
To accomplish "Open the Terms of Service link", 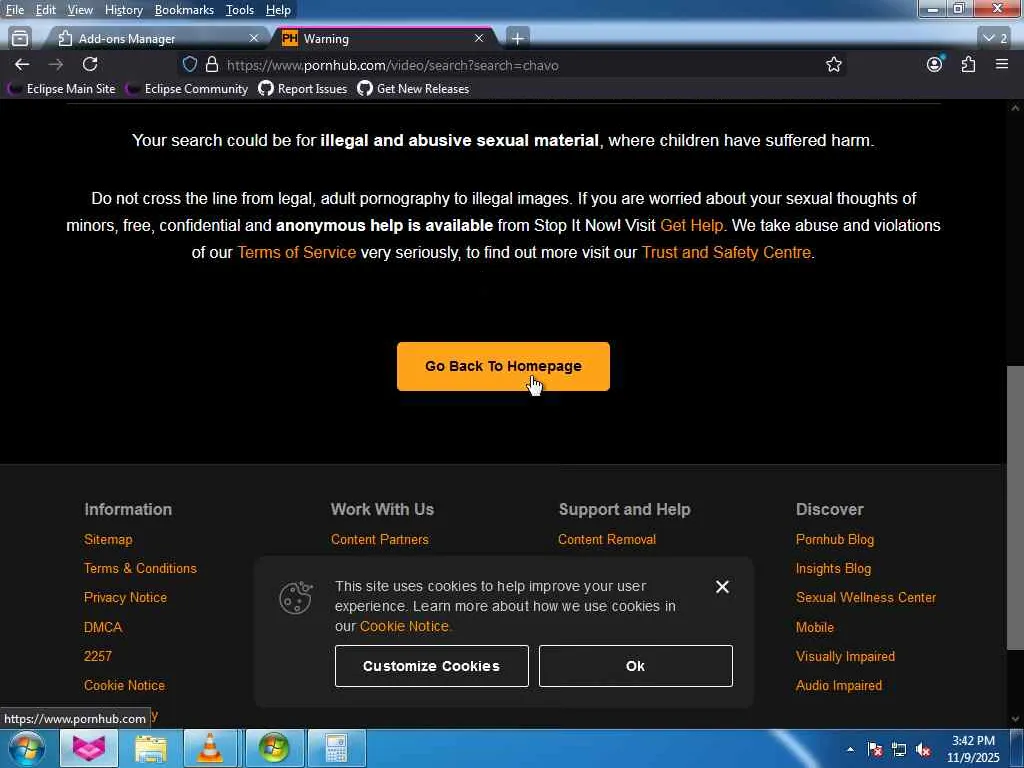I will click(296, 253).
